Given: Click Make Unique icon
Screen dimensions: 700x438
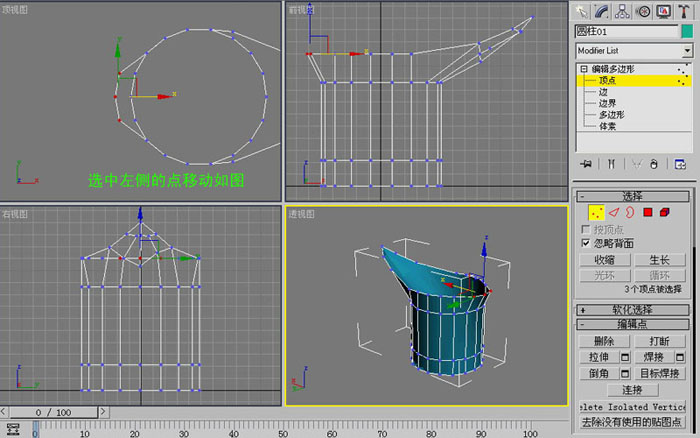Looking at the screenshot, I should (636, 164).
